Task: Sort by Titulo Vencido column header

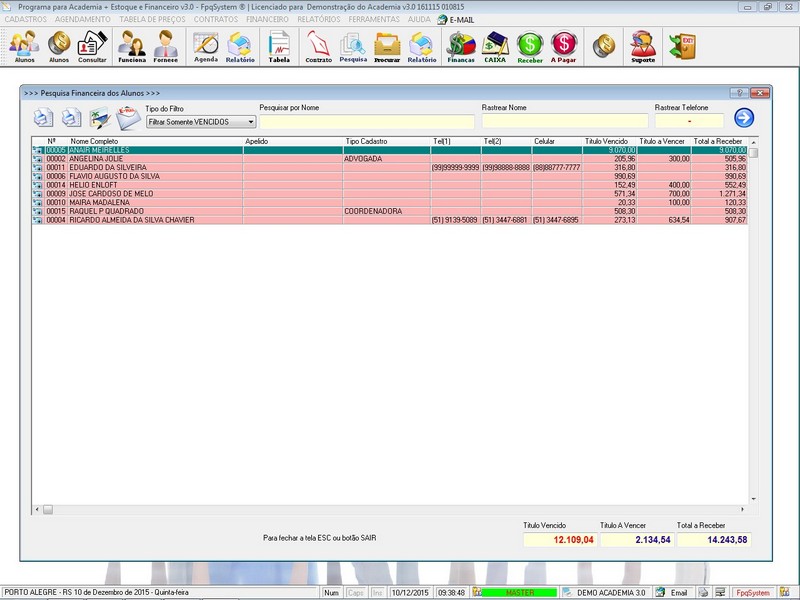Action: pos(609,141)
